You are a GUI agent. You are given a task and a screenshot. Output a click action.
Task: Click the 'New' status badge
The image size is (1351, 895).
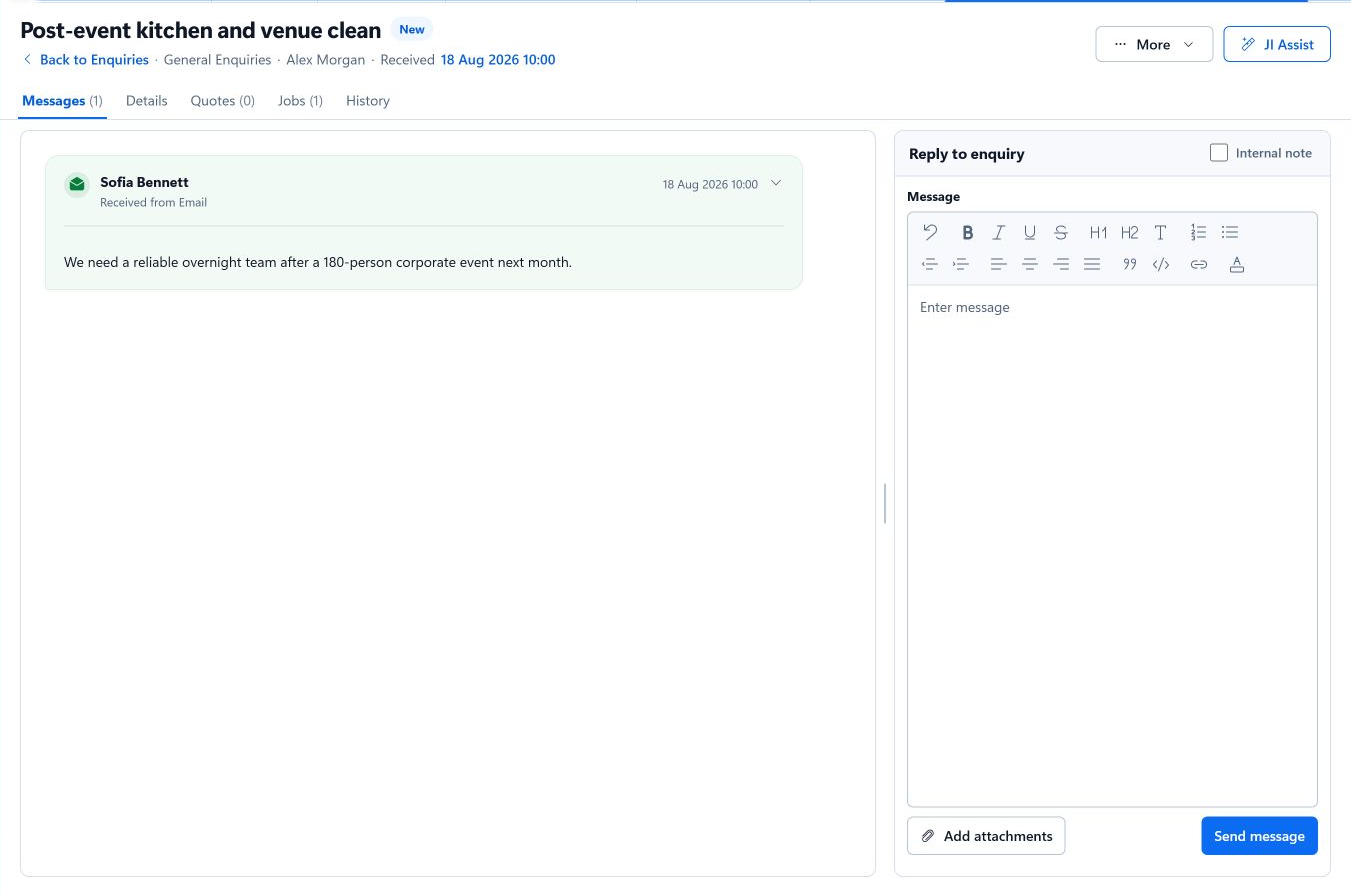(x=412, y=30)
